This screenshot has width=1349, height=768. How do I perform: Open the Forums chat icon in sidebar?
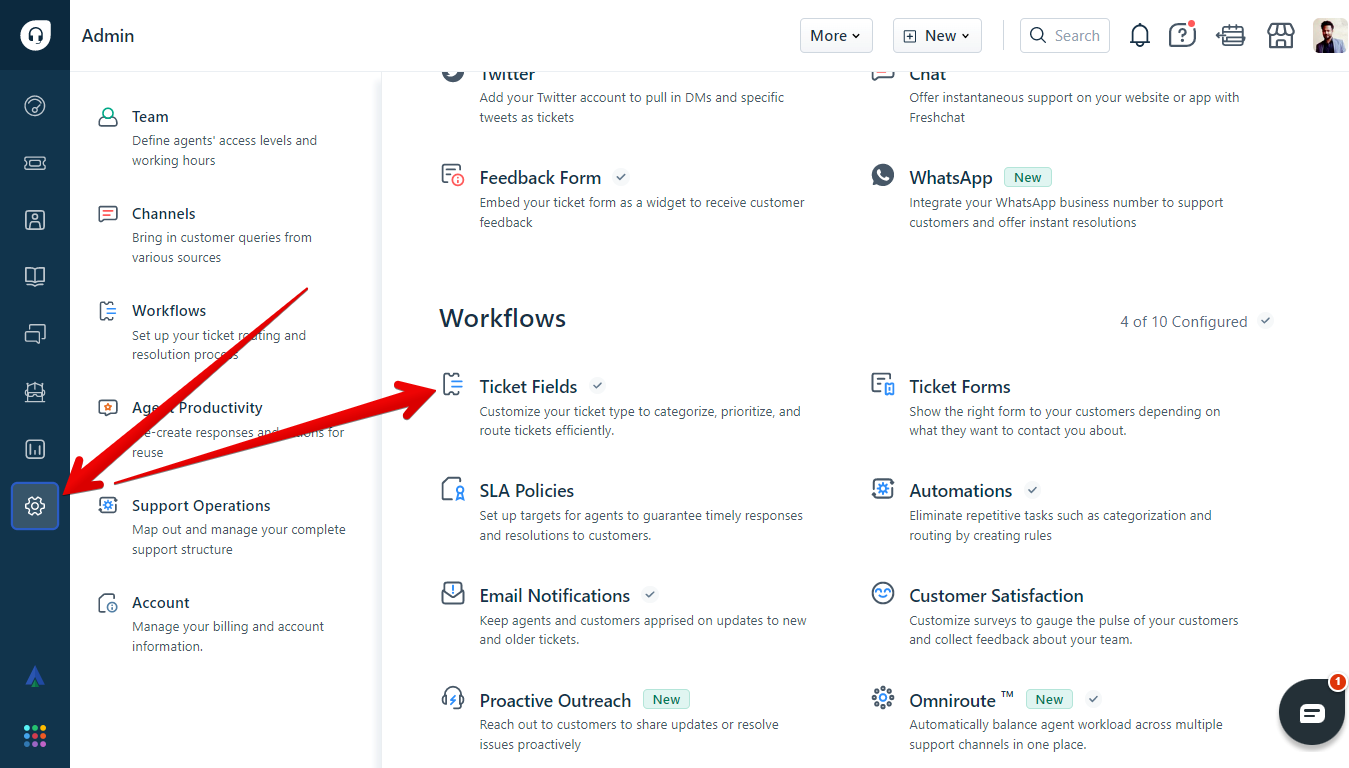tap(35, 334)
